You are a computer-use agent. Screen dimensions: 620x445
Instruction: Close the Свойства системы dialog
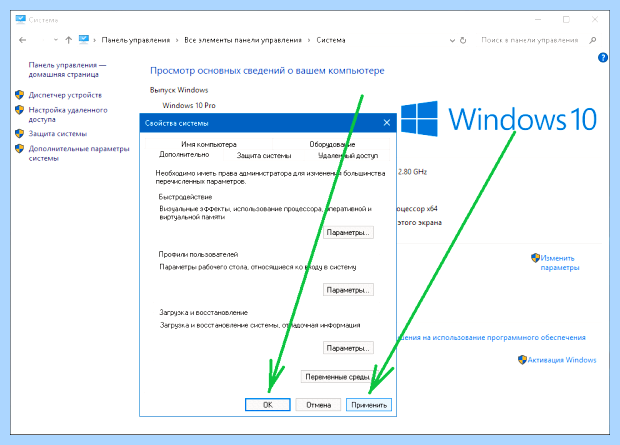pos(387,123)
